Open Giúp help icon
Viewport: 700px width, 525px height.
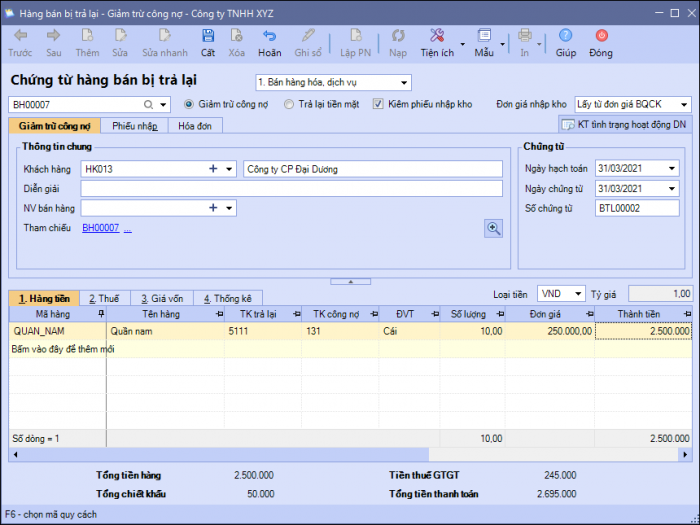pyautogui.click(x=566, y=36)
